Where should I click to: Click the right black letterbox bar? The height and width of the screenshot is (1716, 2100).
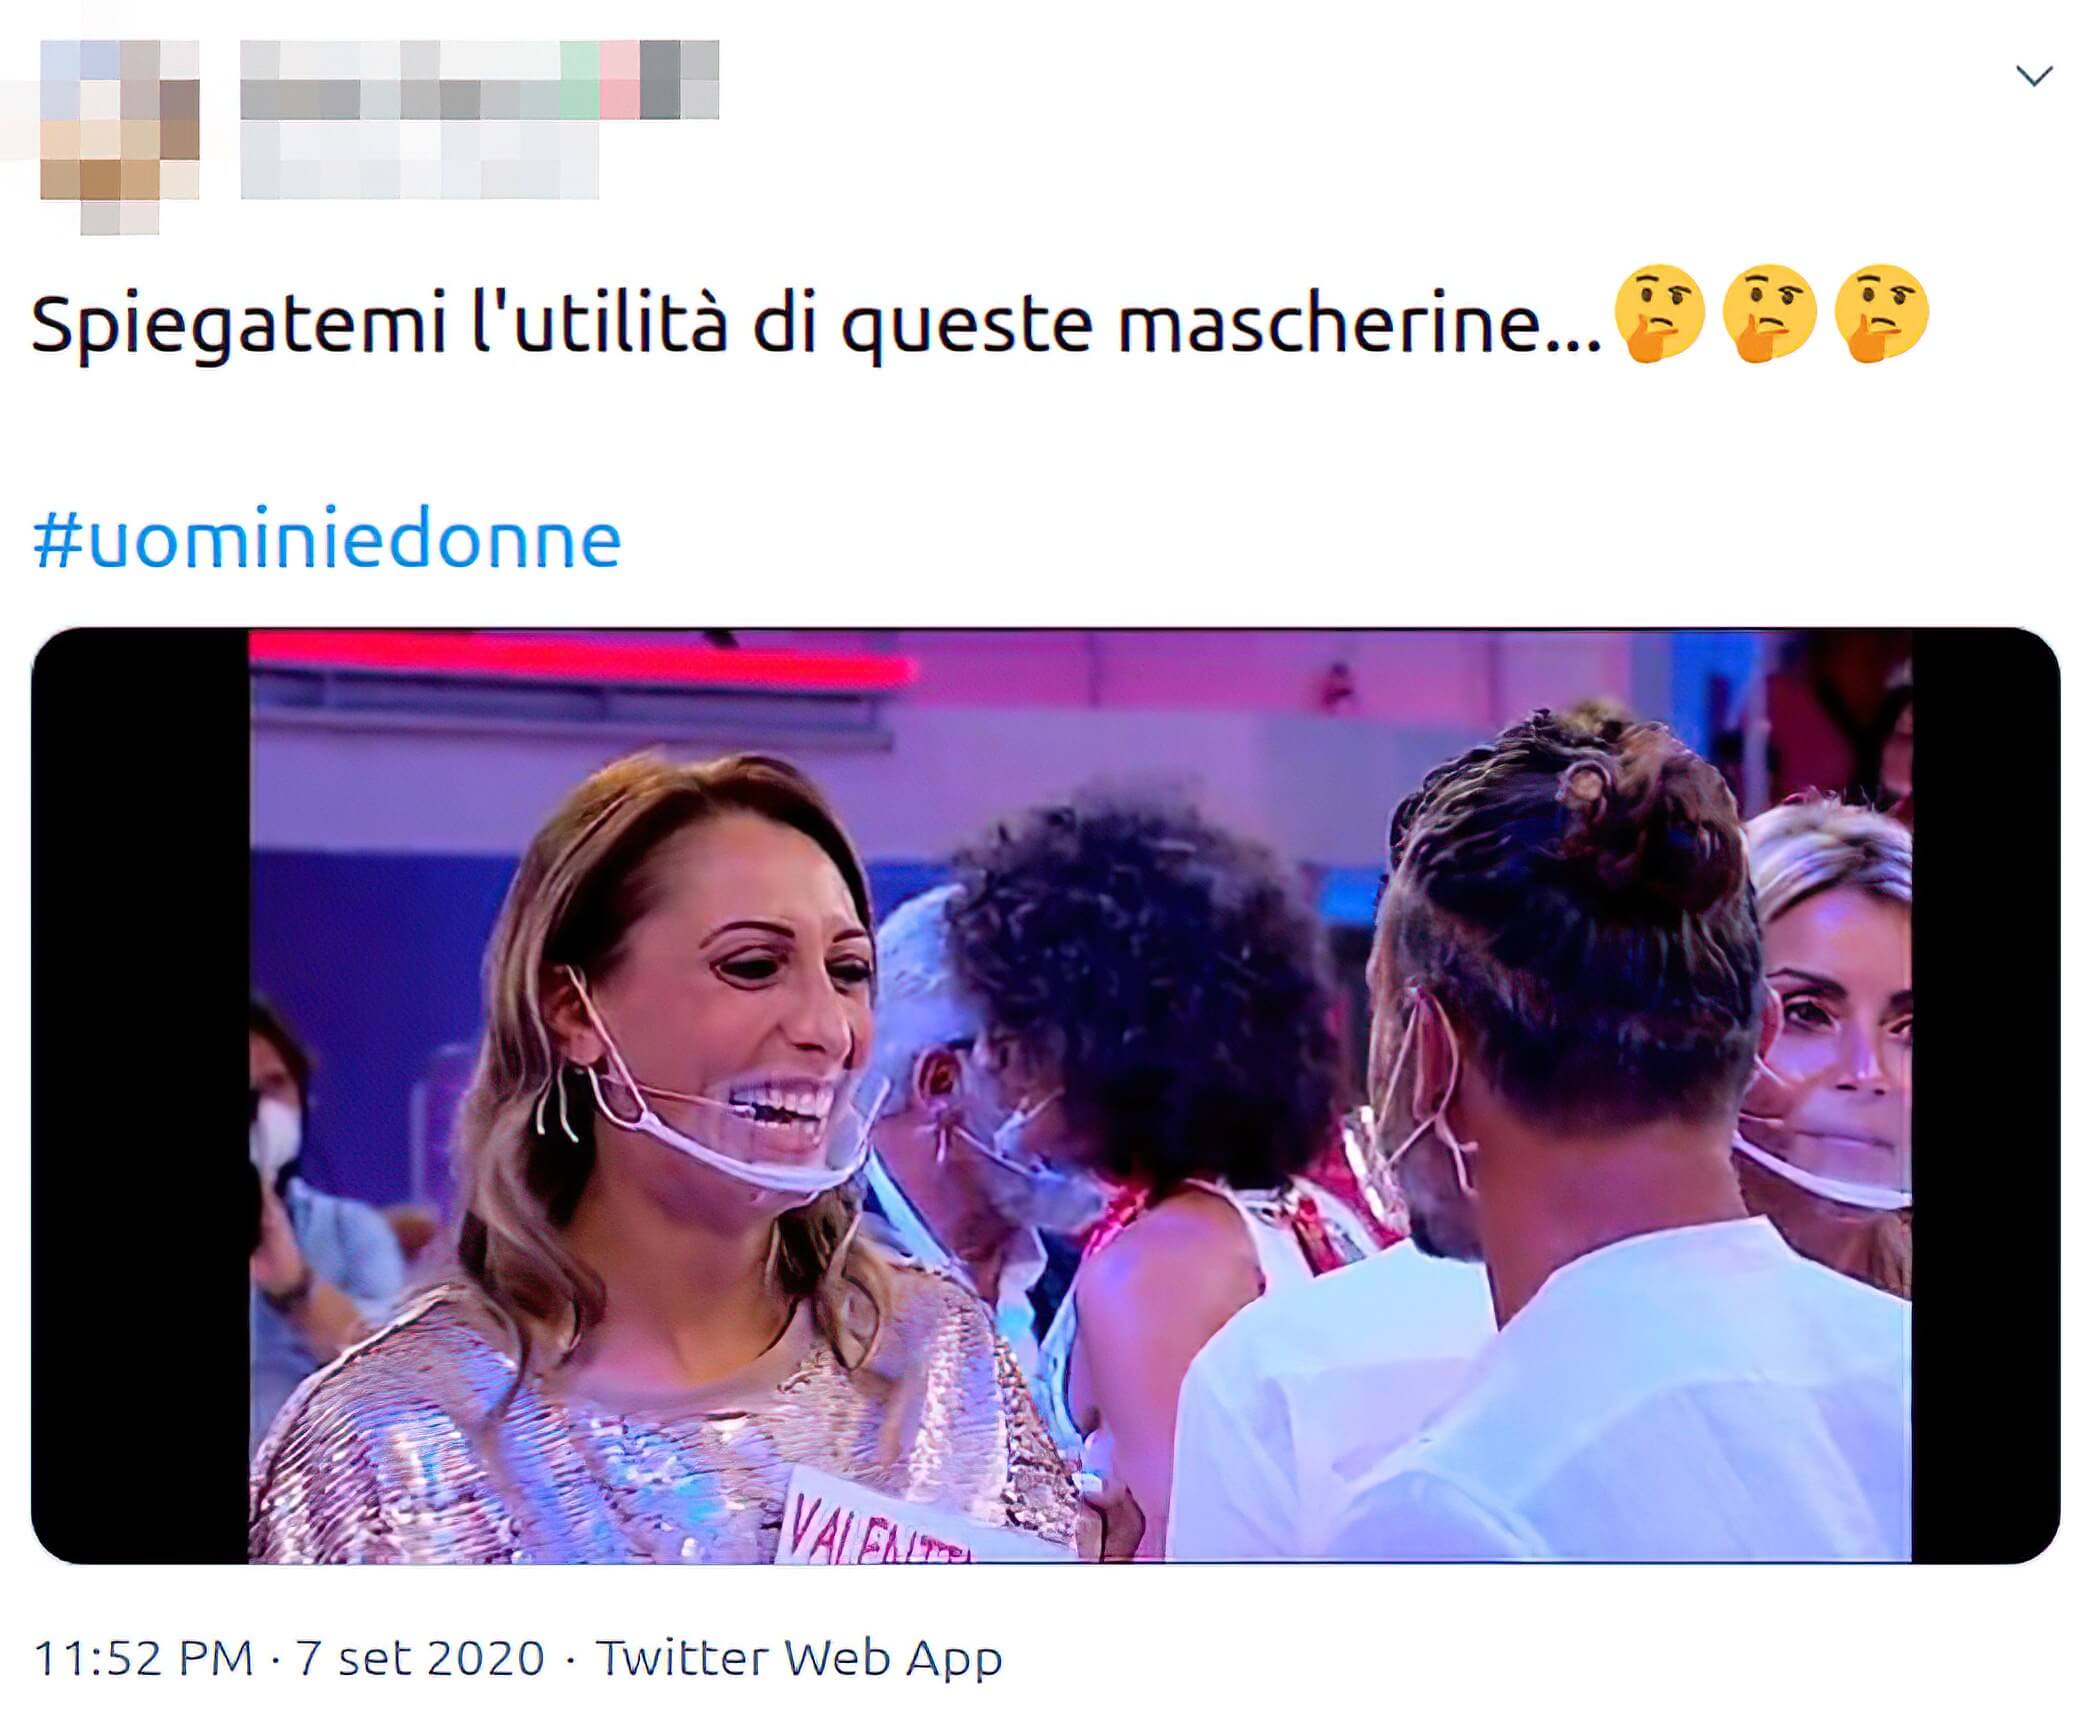click(x=1985, y=1095)
